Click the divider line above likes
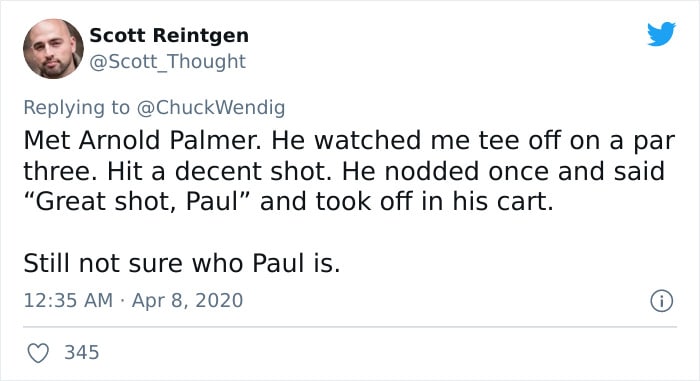This screenshot has height=381, width=700. coord(350,327)
